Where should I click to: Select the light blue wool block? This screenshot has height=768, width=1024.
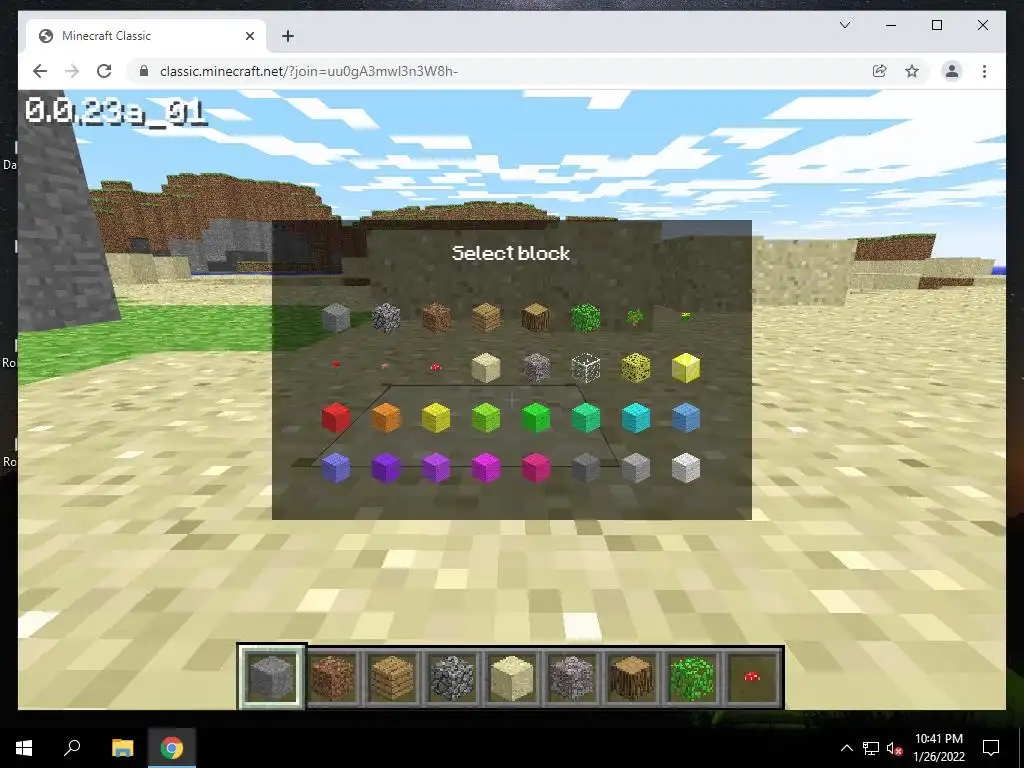pyautogui.click(x=686, y=418)
